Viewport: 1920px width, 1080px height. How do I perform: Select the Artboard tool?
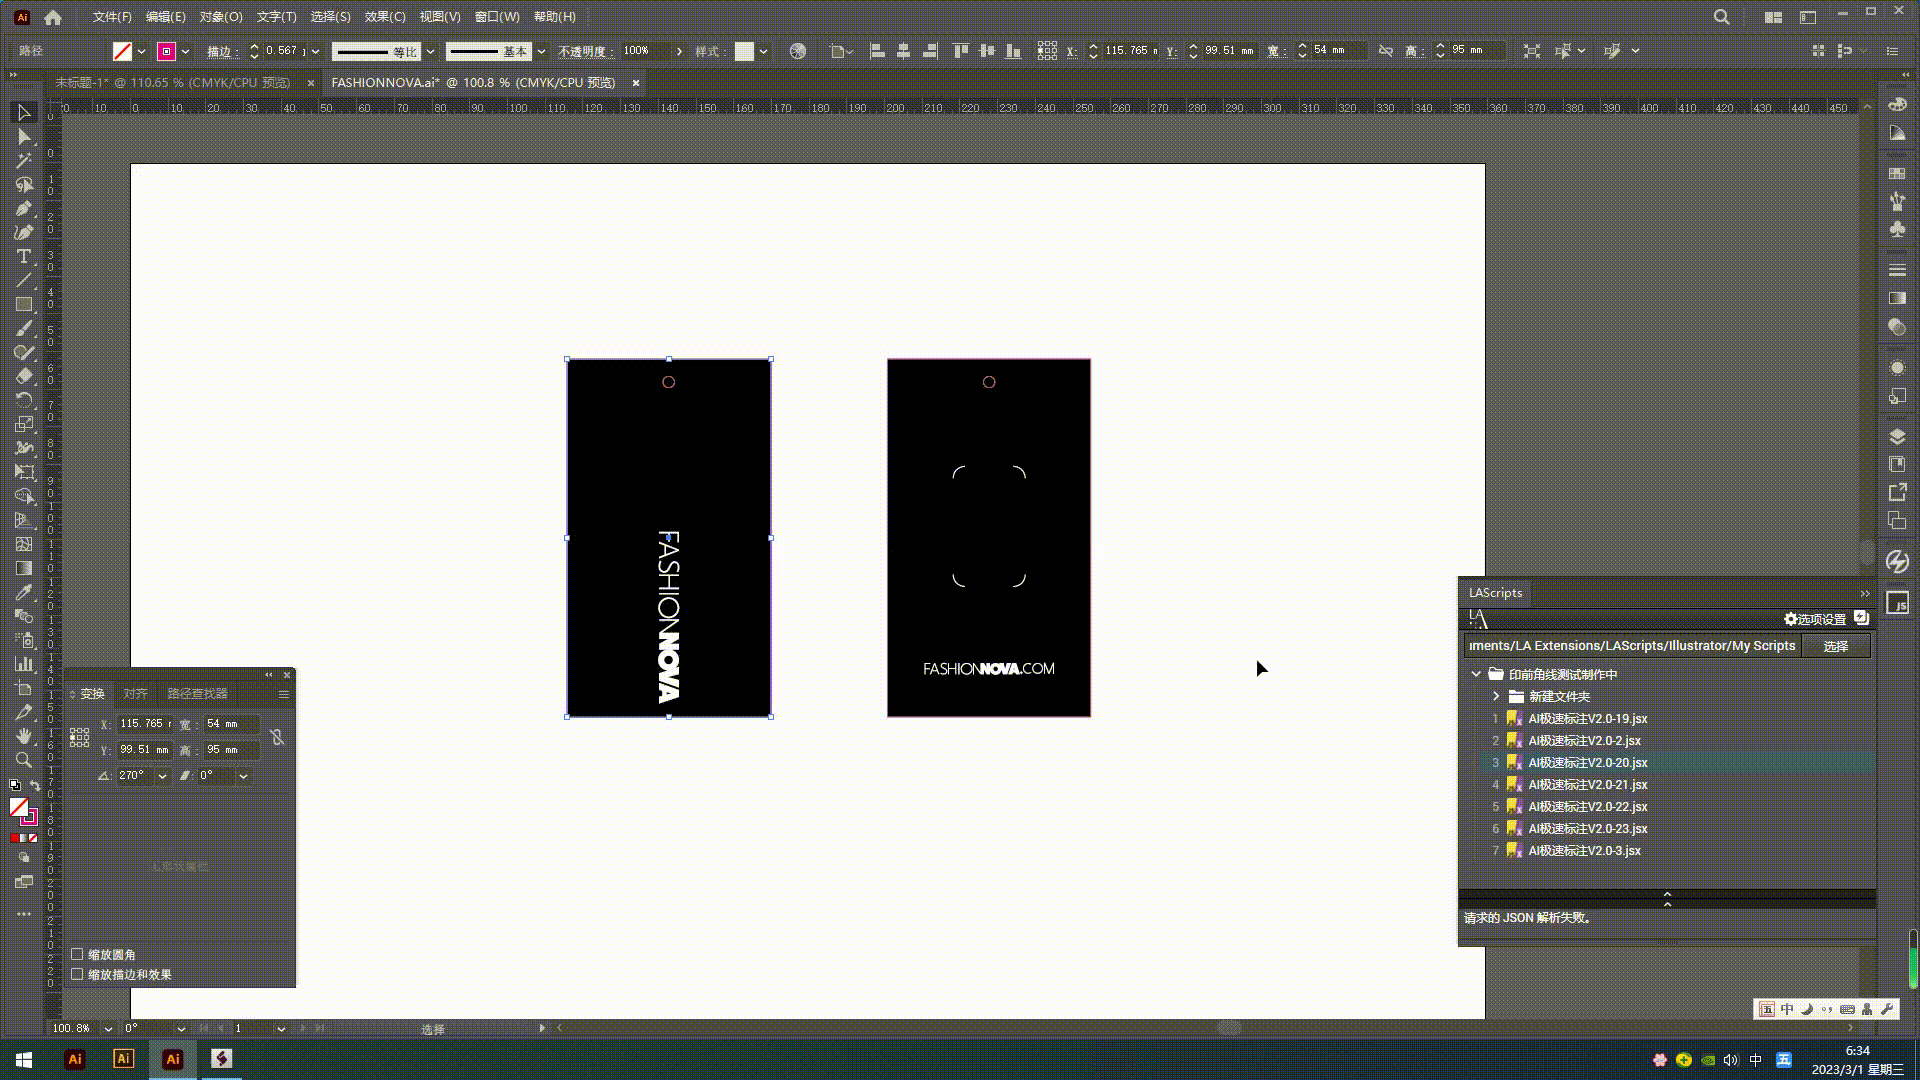coord(24,689)
